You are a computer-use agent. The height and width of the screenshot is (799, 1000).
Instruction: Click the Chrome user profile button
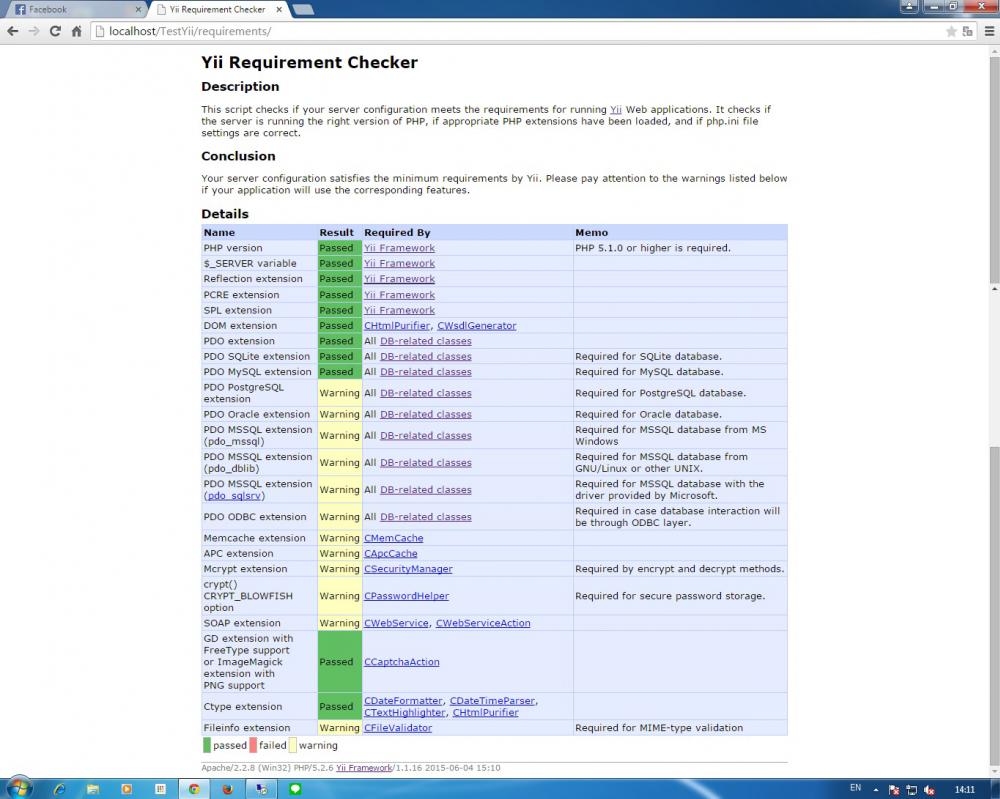[909, 6]
